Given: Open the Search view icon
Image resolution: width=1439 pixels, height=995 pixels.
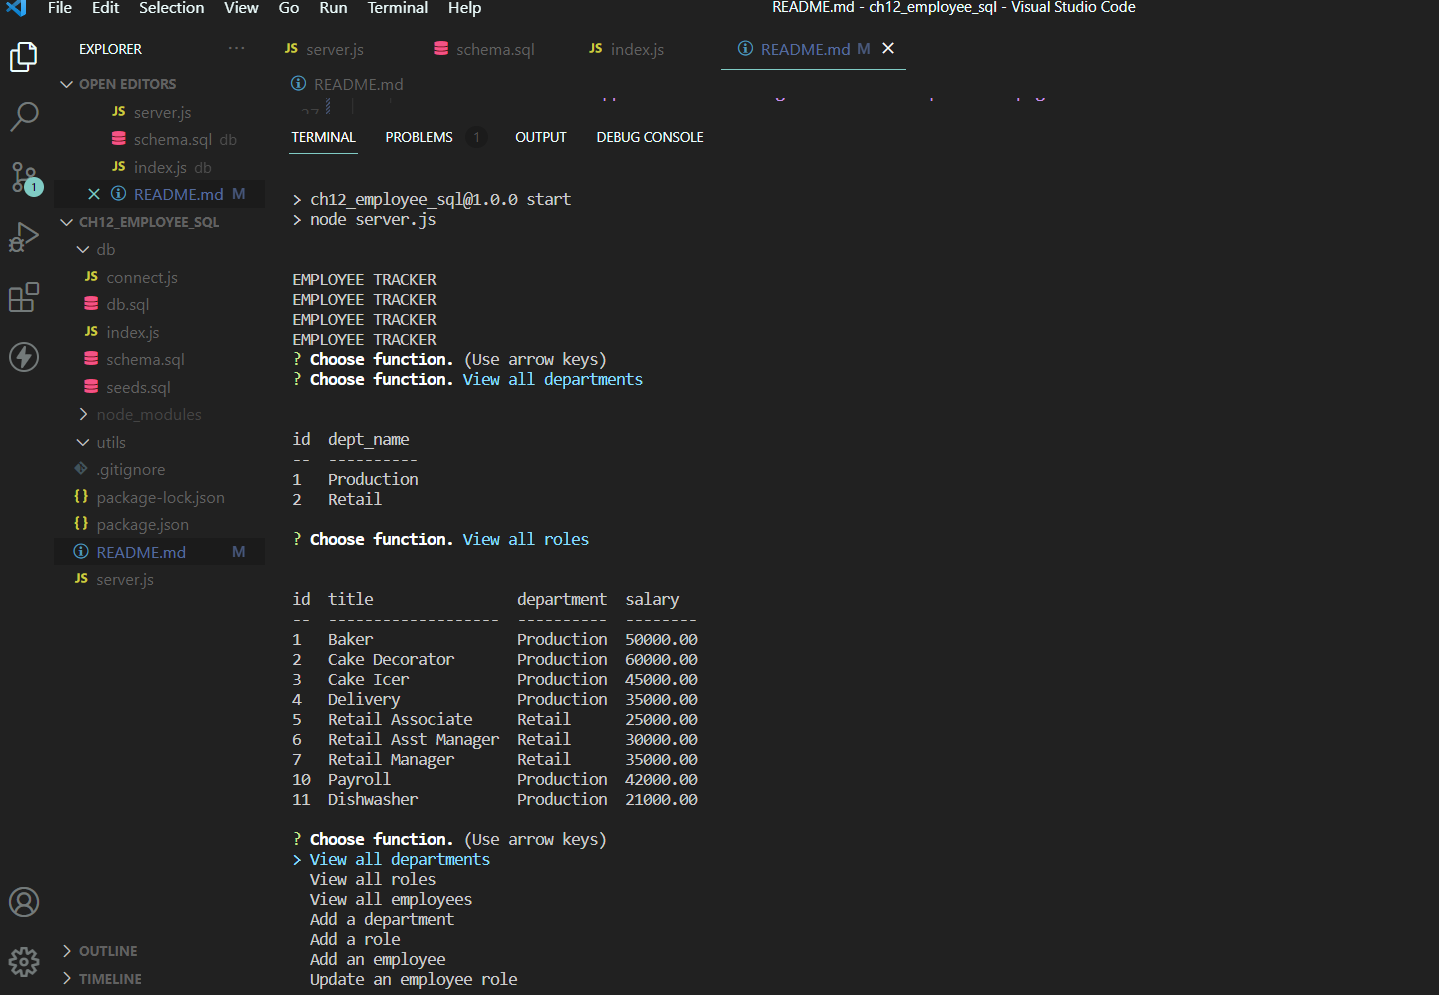Looking at the screenshot, I should (x=23, y=117).
